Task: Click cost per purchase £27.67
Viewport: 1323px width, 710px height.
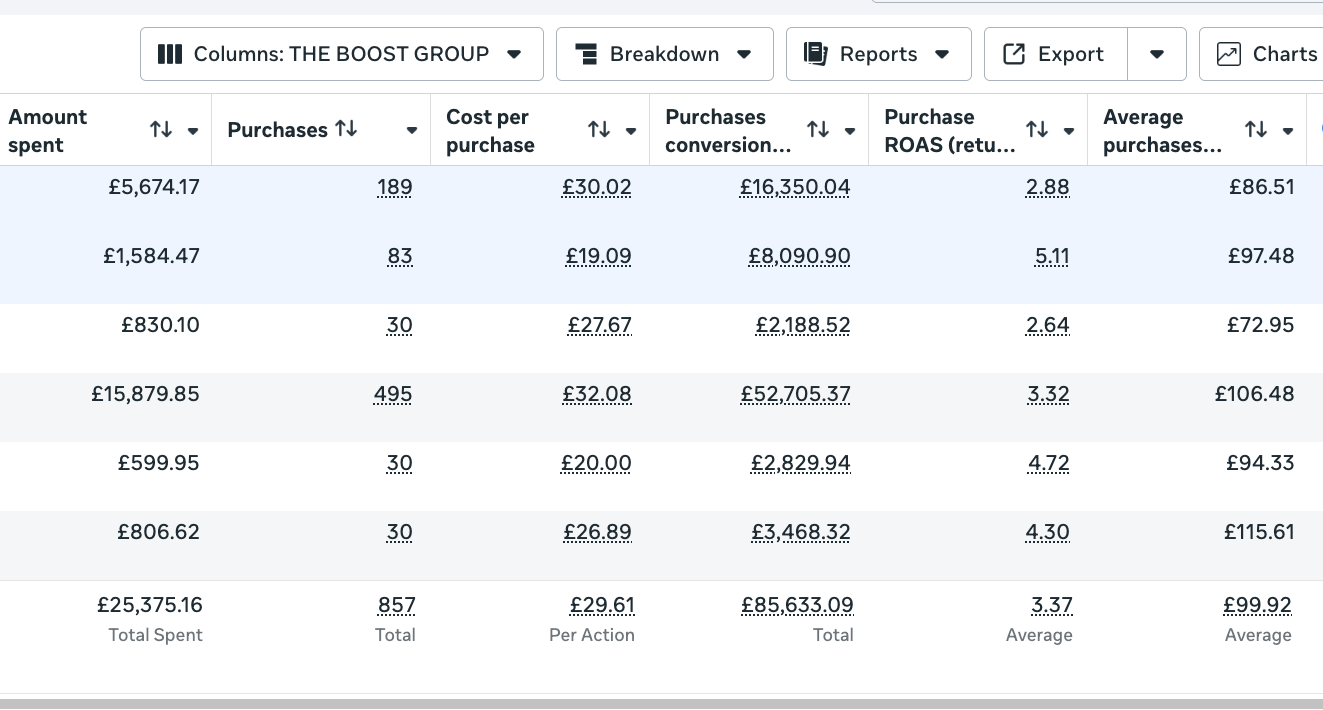Action: (600, 326)
